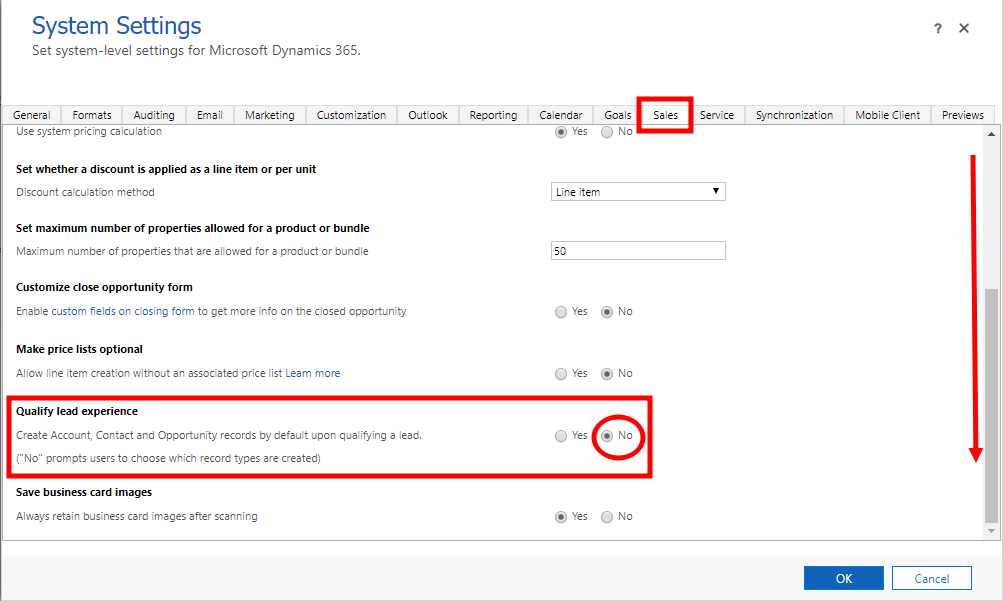The height and width of the screenshot is (601, 1003).
Task: Switch to the General tab
Action: 32,115
